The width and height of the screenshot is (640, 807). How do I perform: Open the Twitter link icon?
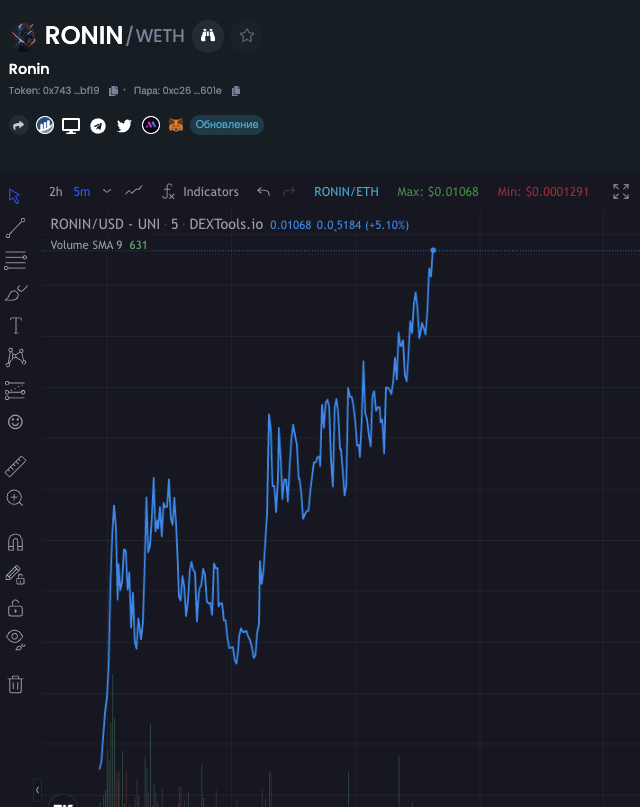tap(124, 126)
